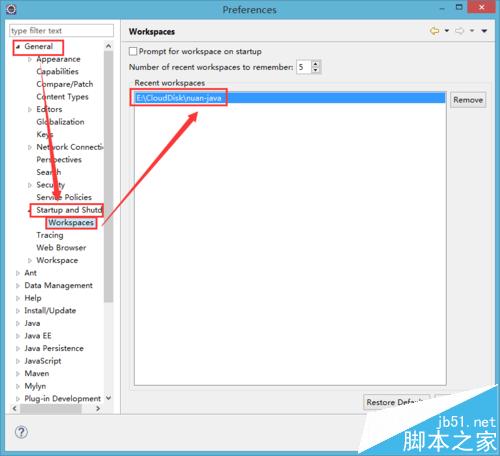500x456 pixels.
Task: Open the forward history dropdown arrow
Action: click(x=472, y=31)
